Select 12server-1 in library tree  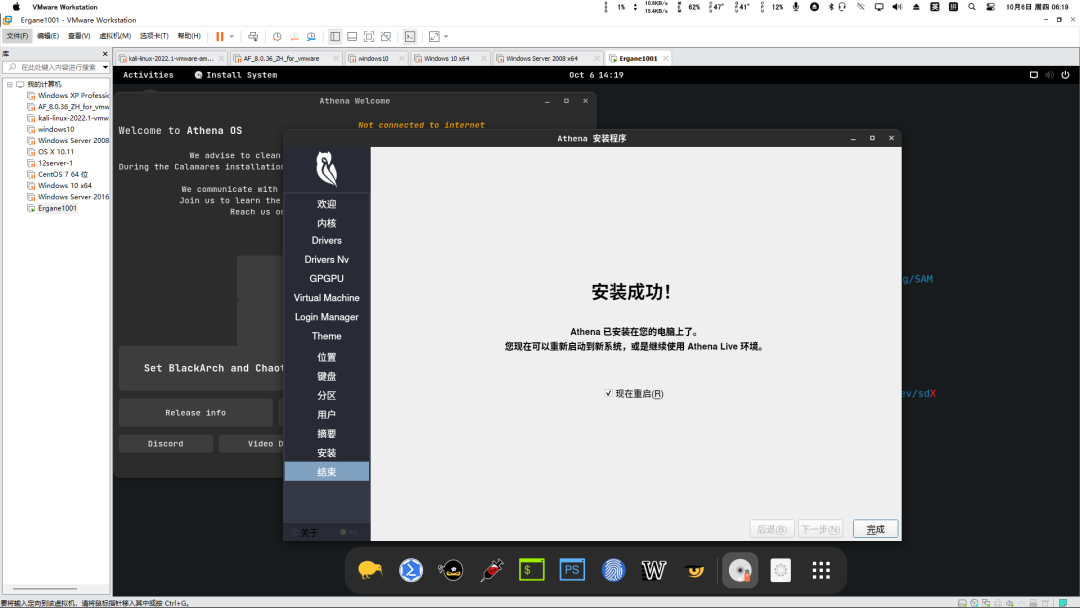coord(55,163)
